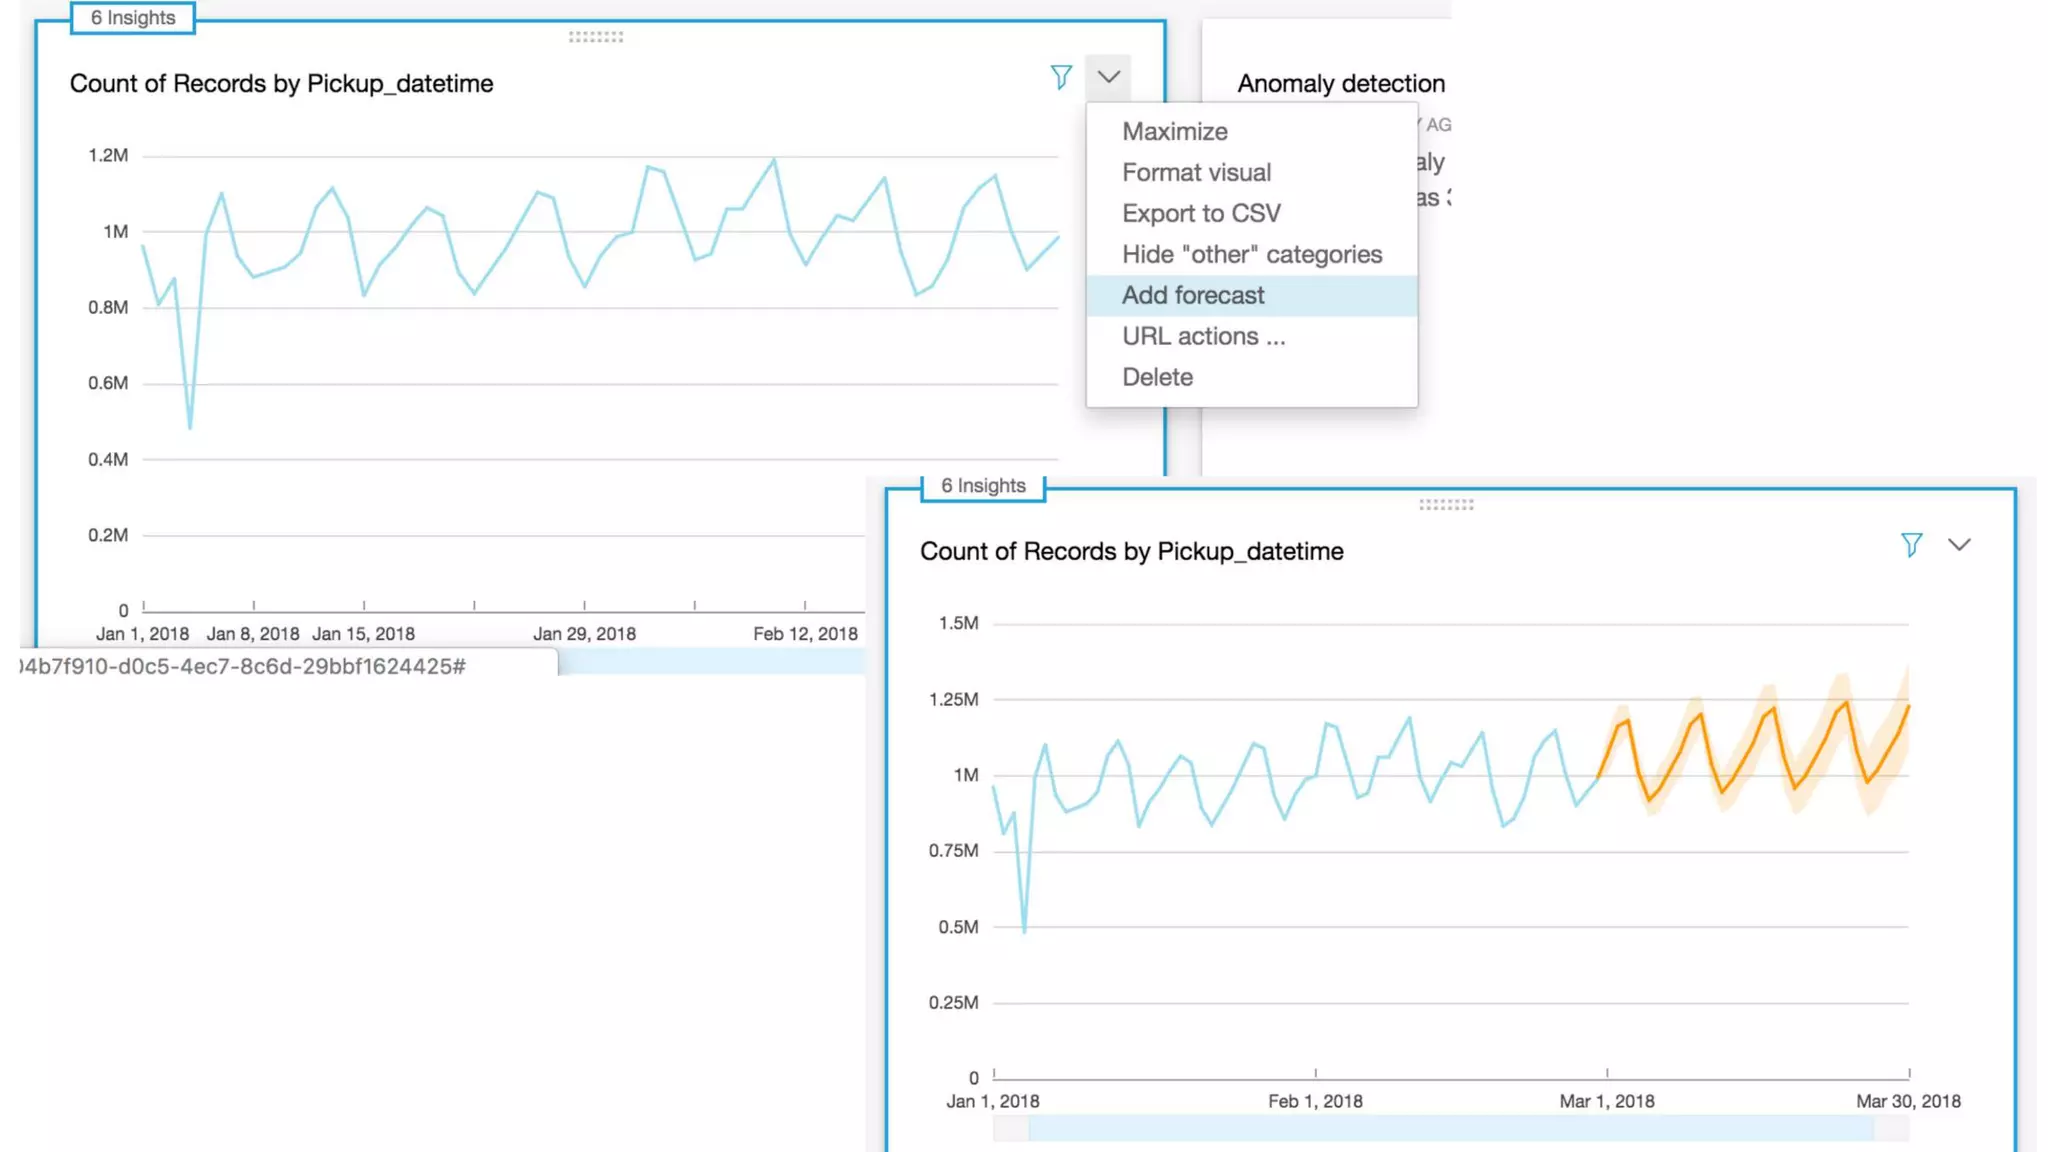
Task: Click the top chart title Count of Records
Action: 281,84
